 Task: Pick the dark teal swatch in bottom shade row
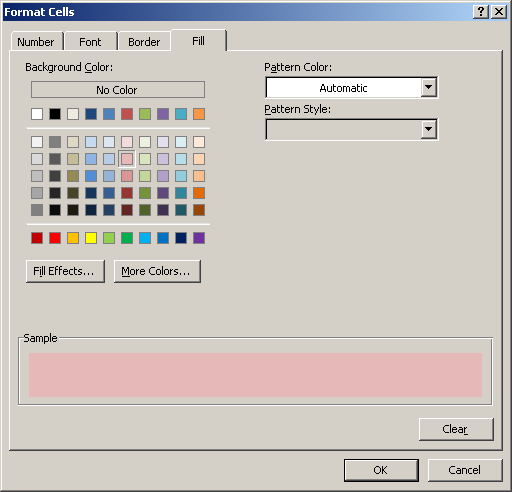click(x=181, y=210)
